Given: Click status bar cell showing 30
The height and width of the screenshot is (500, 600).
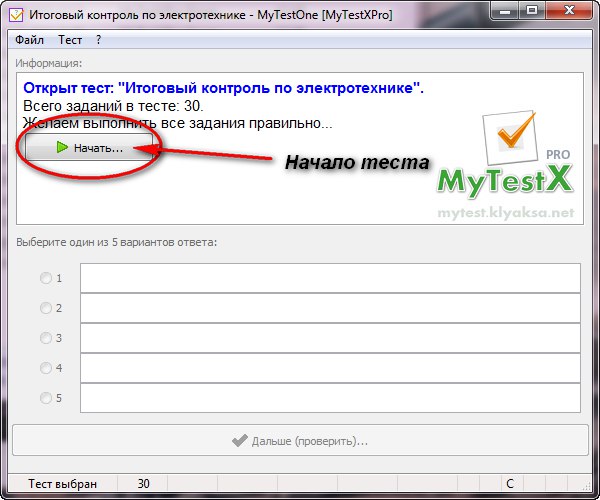Looking at the screenshot, I should click(143, 484).
